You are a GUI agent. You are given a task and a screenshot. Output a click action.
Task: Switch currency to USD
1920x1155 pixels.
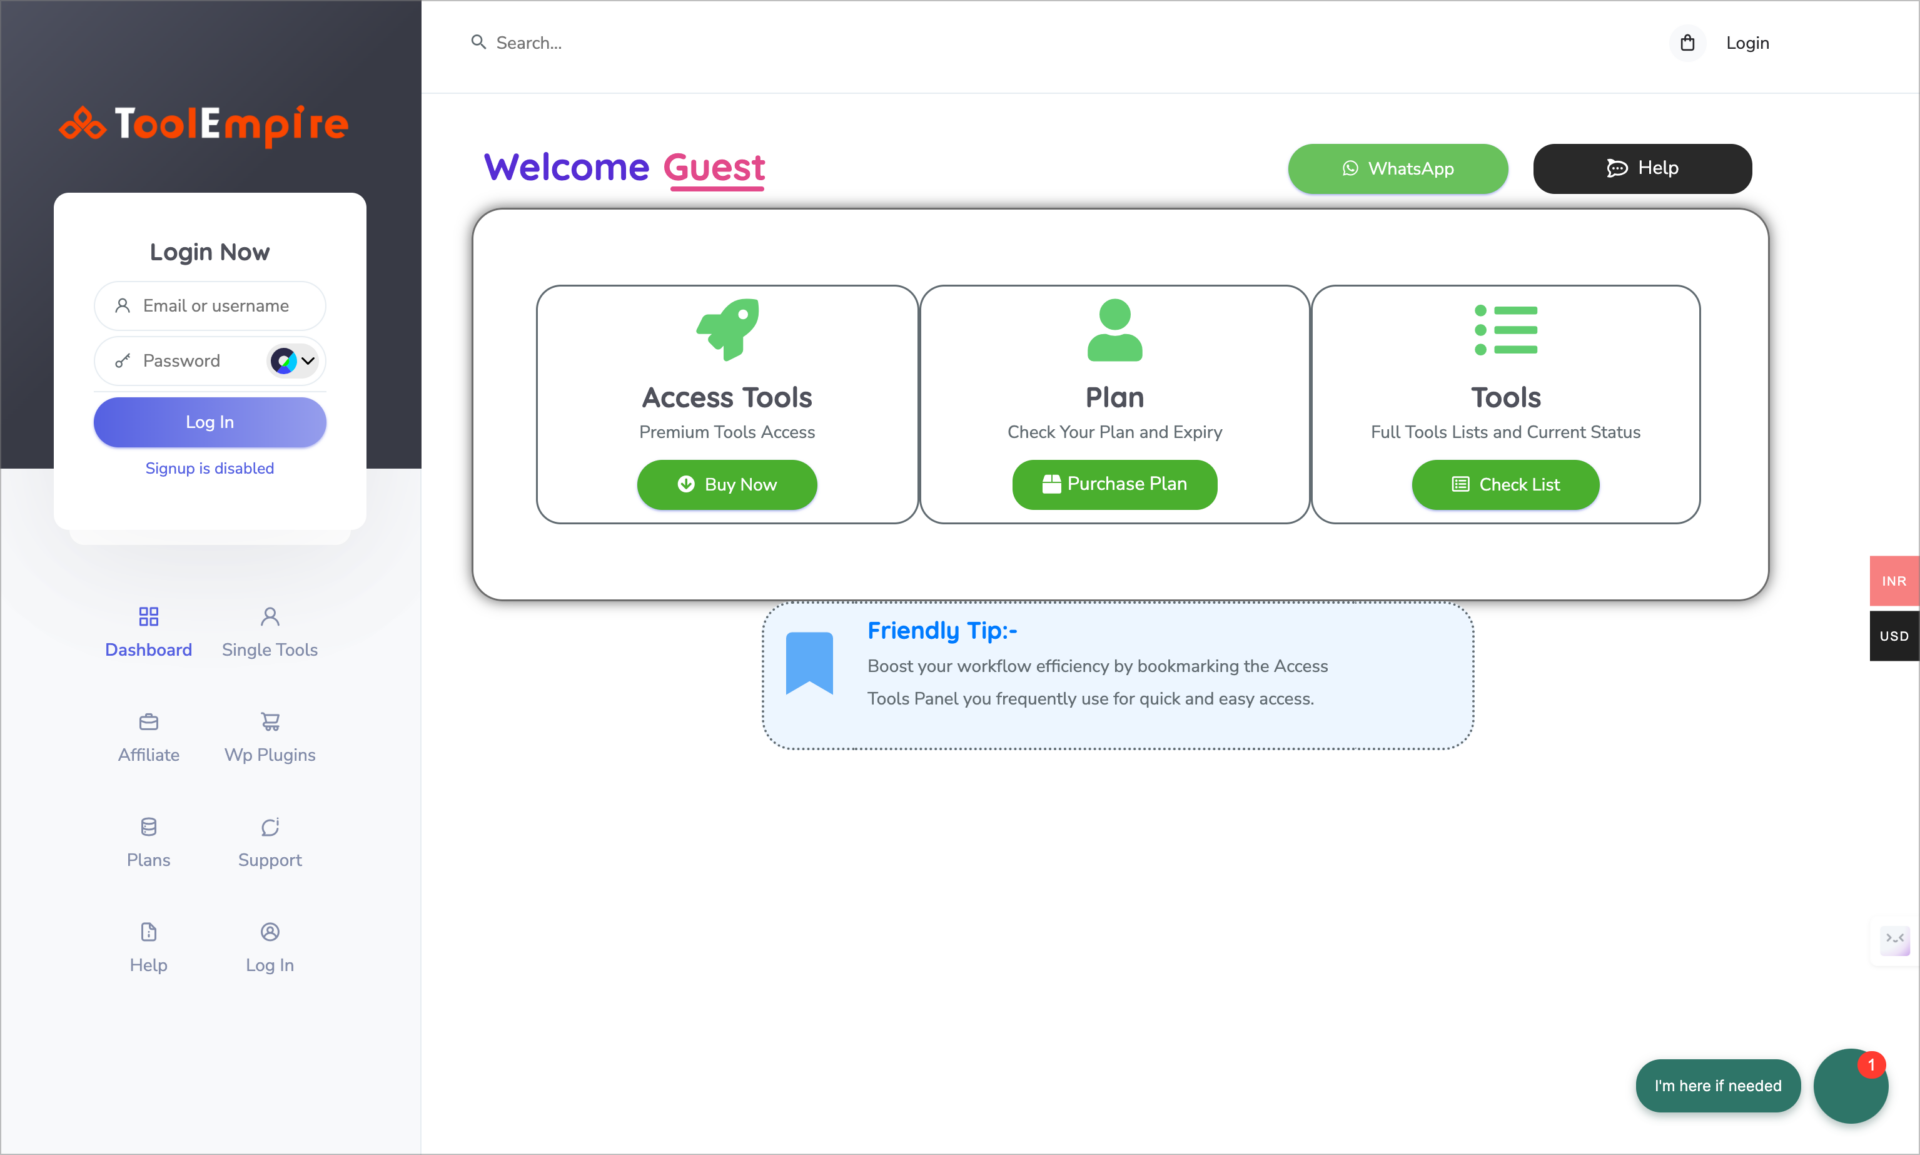[1894, 636]
